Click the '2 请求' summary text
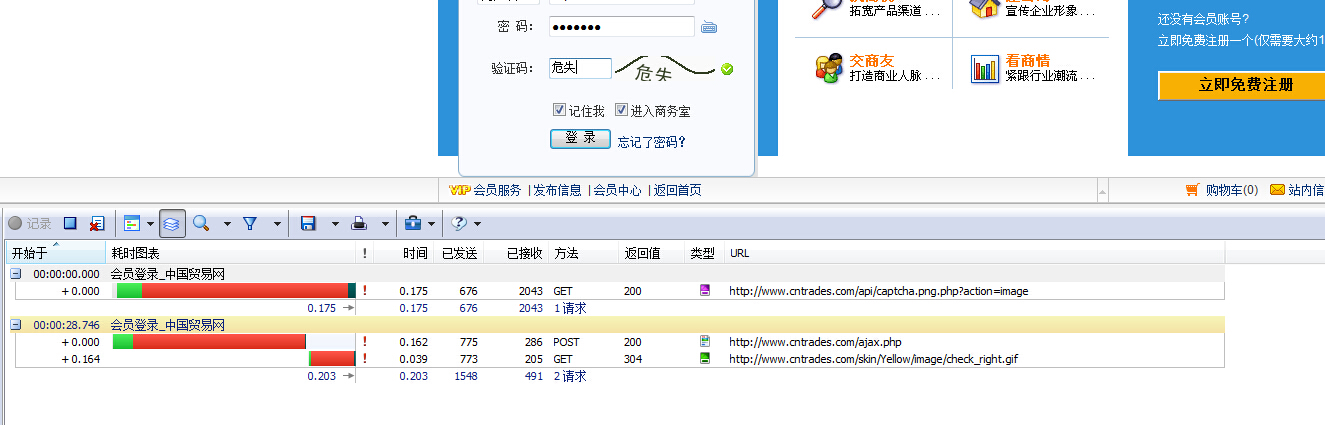Screen dimensions: 1325x425 pyautogui.click(x=570, y=376)
